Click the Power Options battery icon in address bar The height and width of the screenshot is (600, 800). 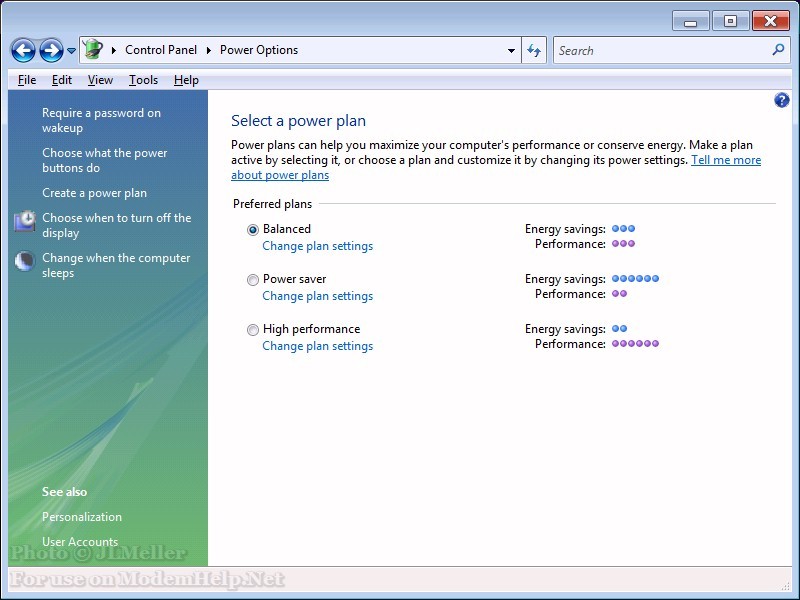click(x=93, y=49)
